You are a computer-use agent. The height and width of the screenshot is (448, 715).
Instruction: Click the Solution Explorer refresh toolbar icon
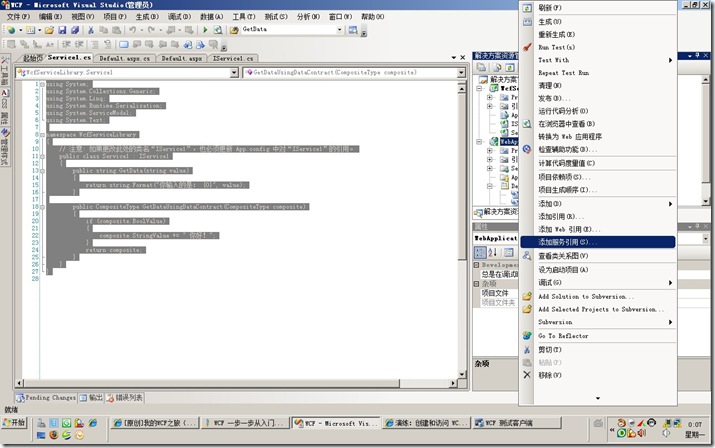[x=510, y=68]
